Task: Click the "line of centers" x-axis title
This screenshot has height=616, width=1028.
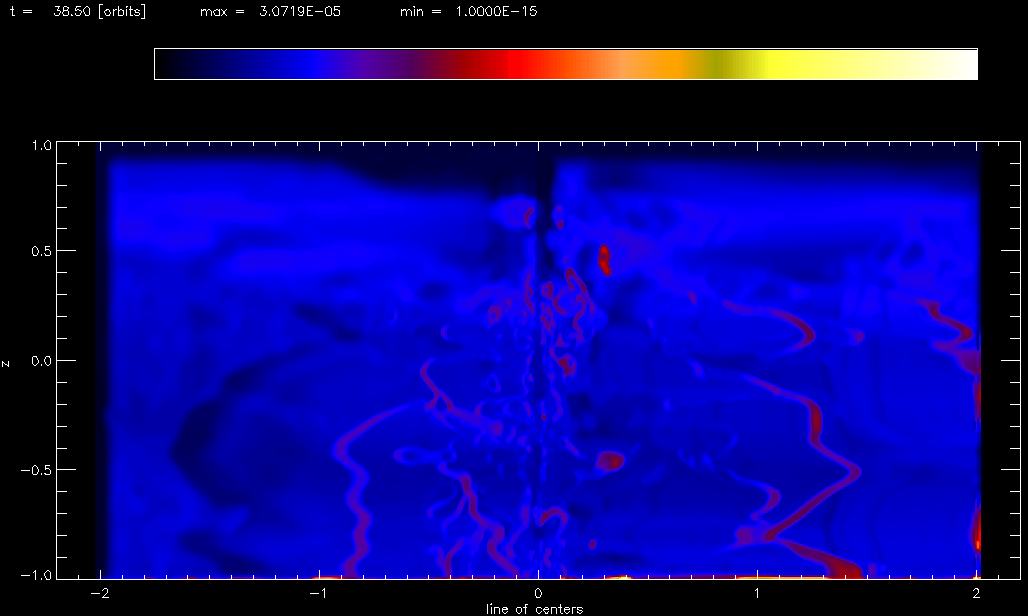Action: 534,609
